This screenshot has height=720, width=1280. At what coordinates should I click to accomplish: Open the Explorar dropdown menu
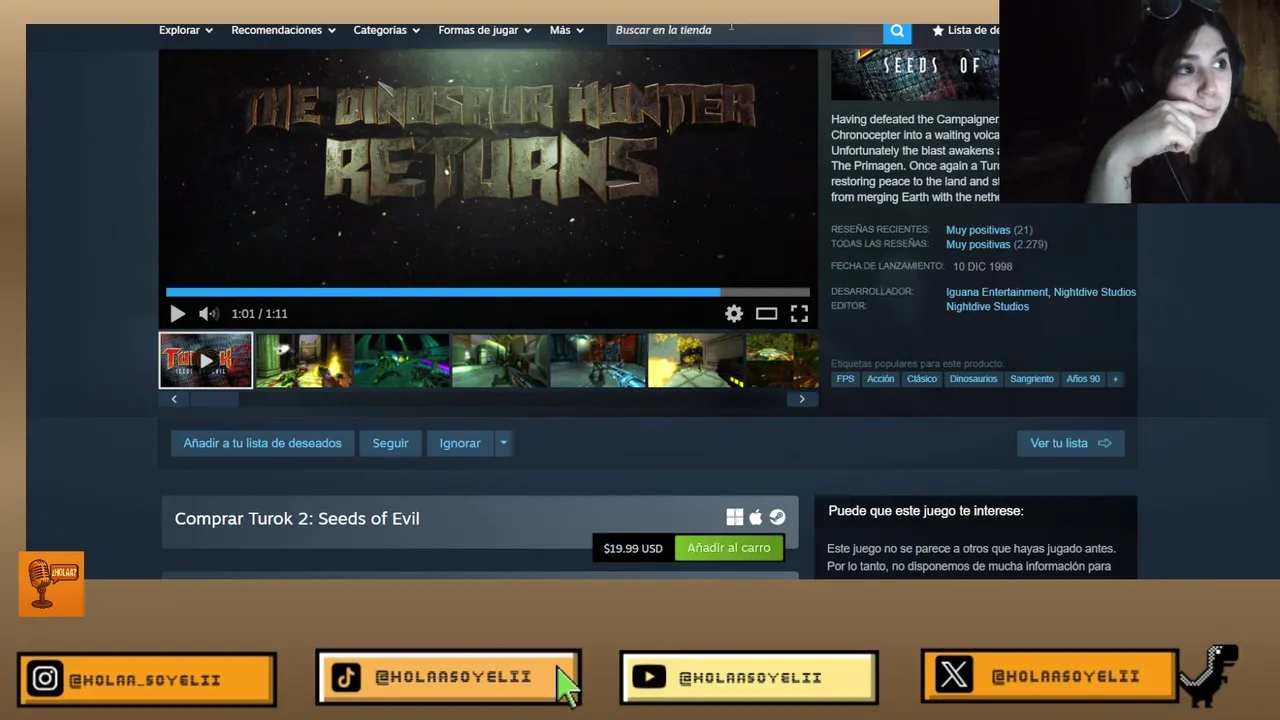click(186, 30)
